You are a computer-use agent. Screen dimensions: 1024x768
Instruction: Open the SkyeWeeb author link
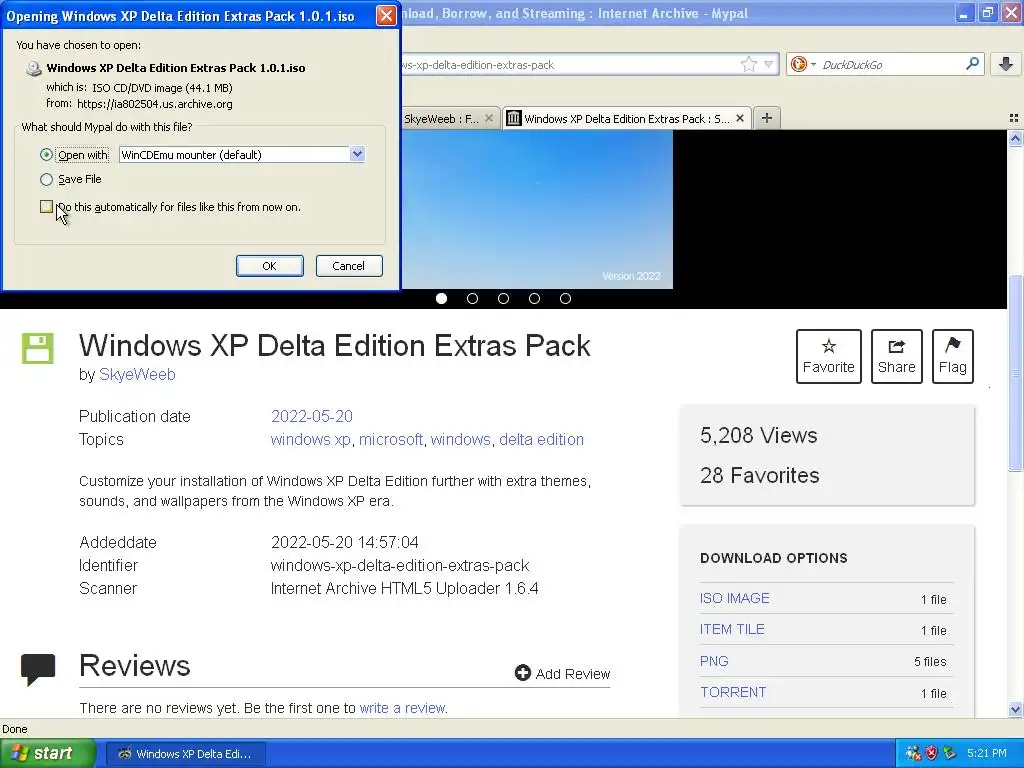[137, 375]
